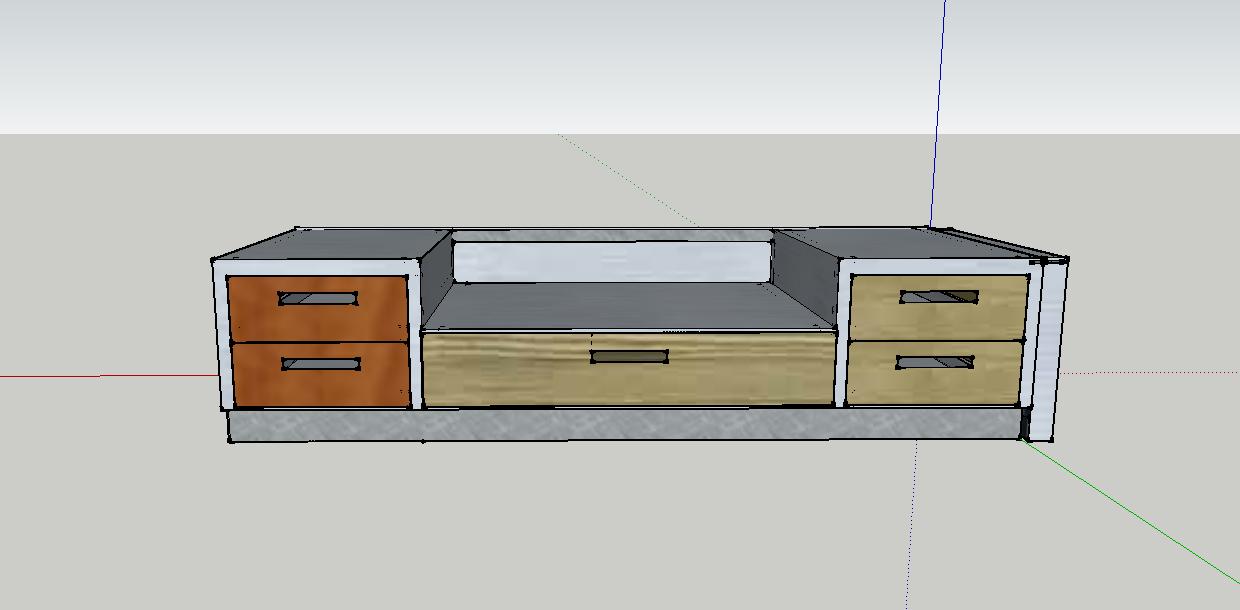The height and width of the screenshot is (610, 1240).
Task: Click the top-right beige drawer's handle cutout
Action: [x=938, y=296]
